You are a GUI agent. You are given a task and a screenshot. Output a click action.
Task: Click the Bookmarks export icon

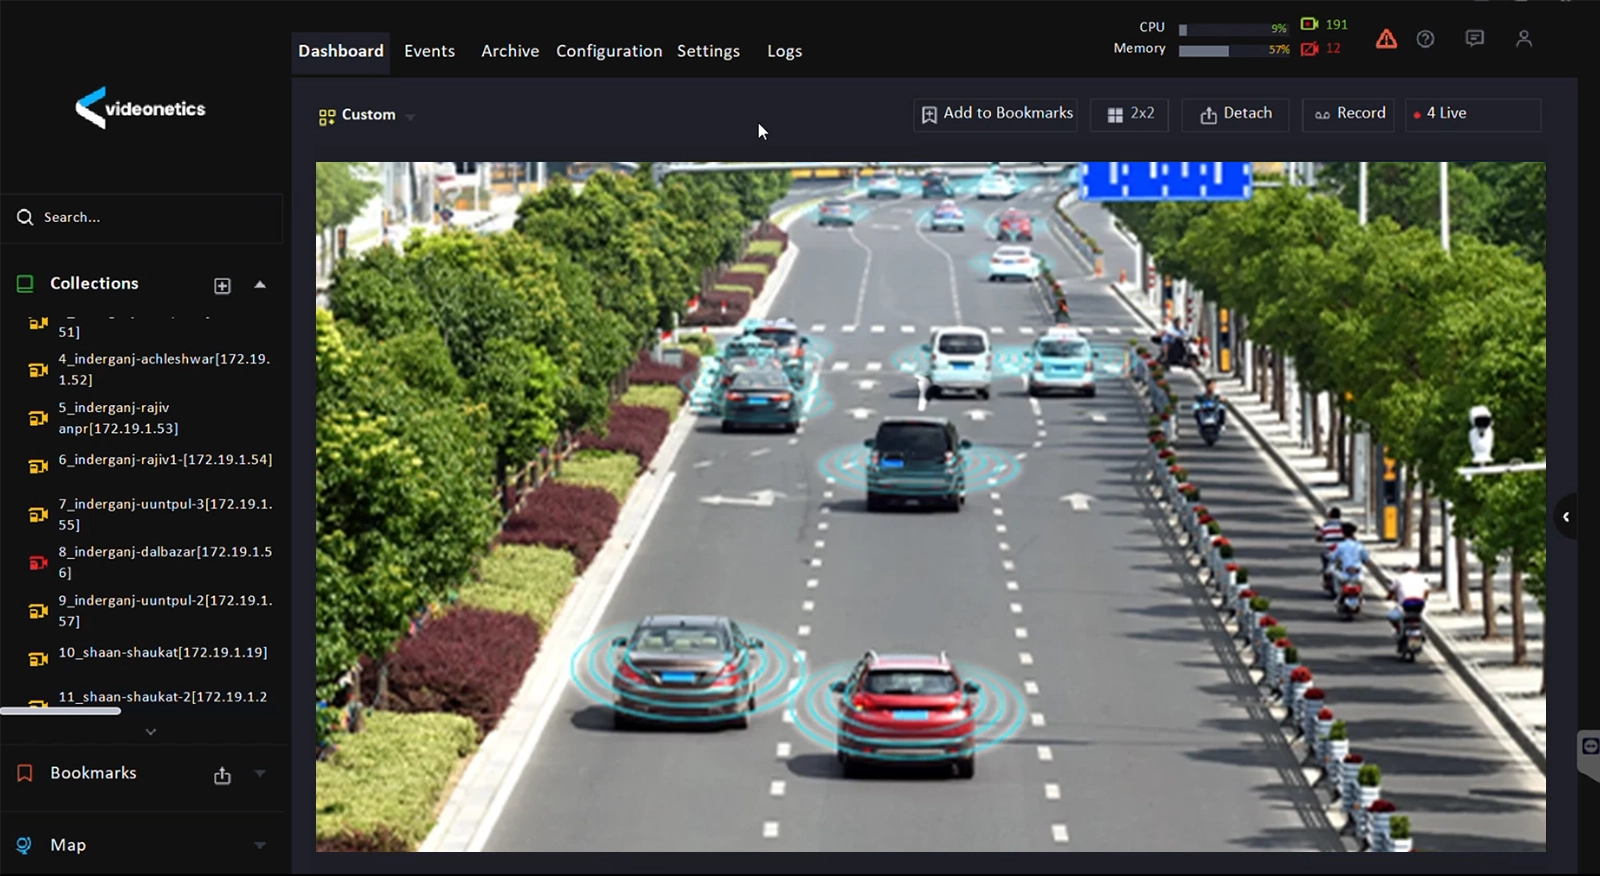coord(222,775)
